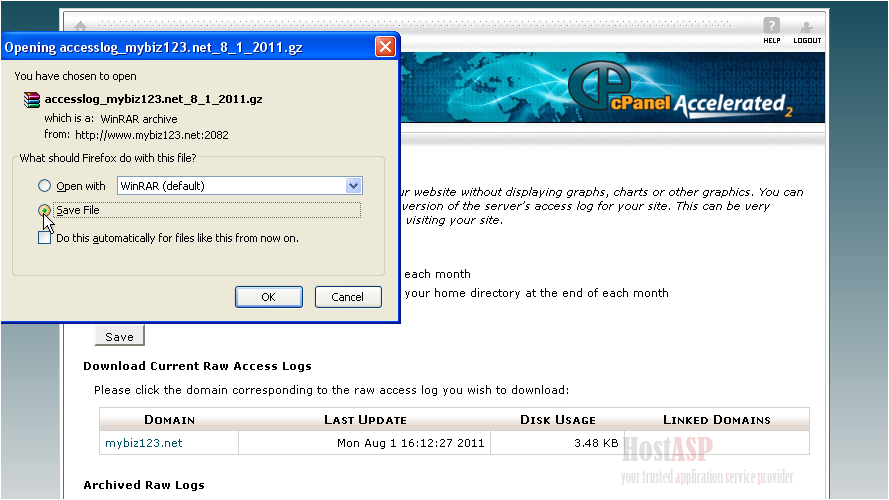Click the Domain column header
The height and width of the screenshot is (500, 889).
[x=169, y=420]
